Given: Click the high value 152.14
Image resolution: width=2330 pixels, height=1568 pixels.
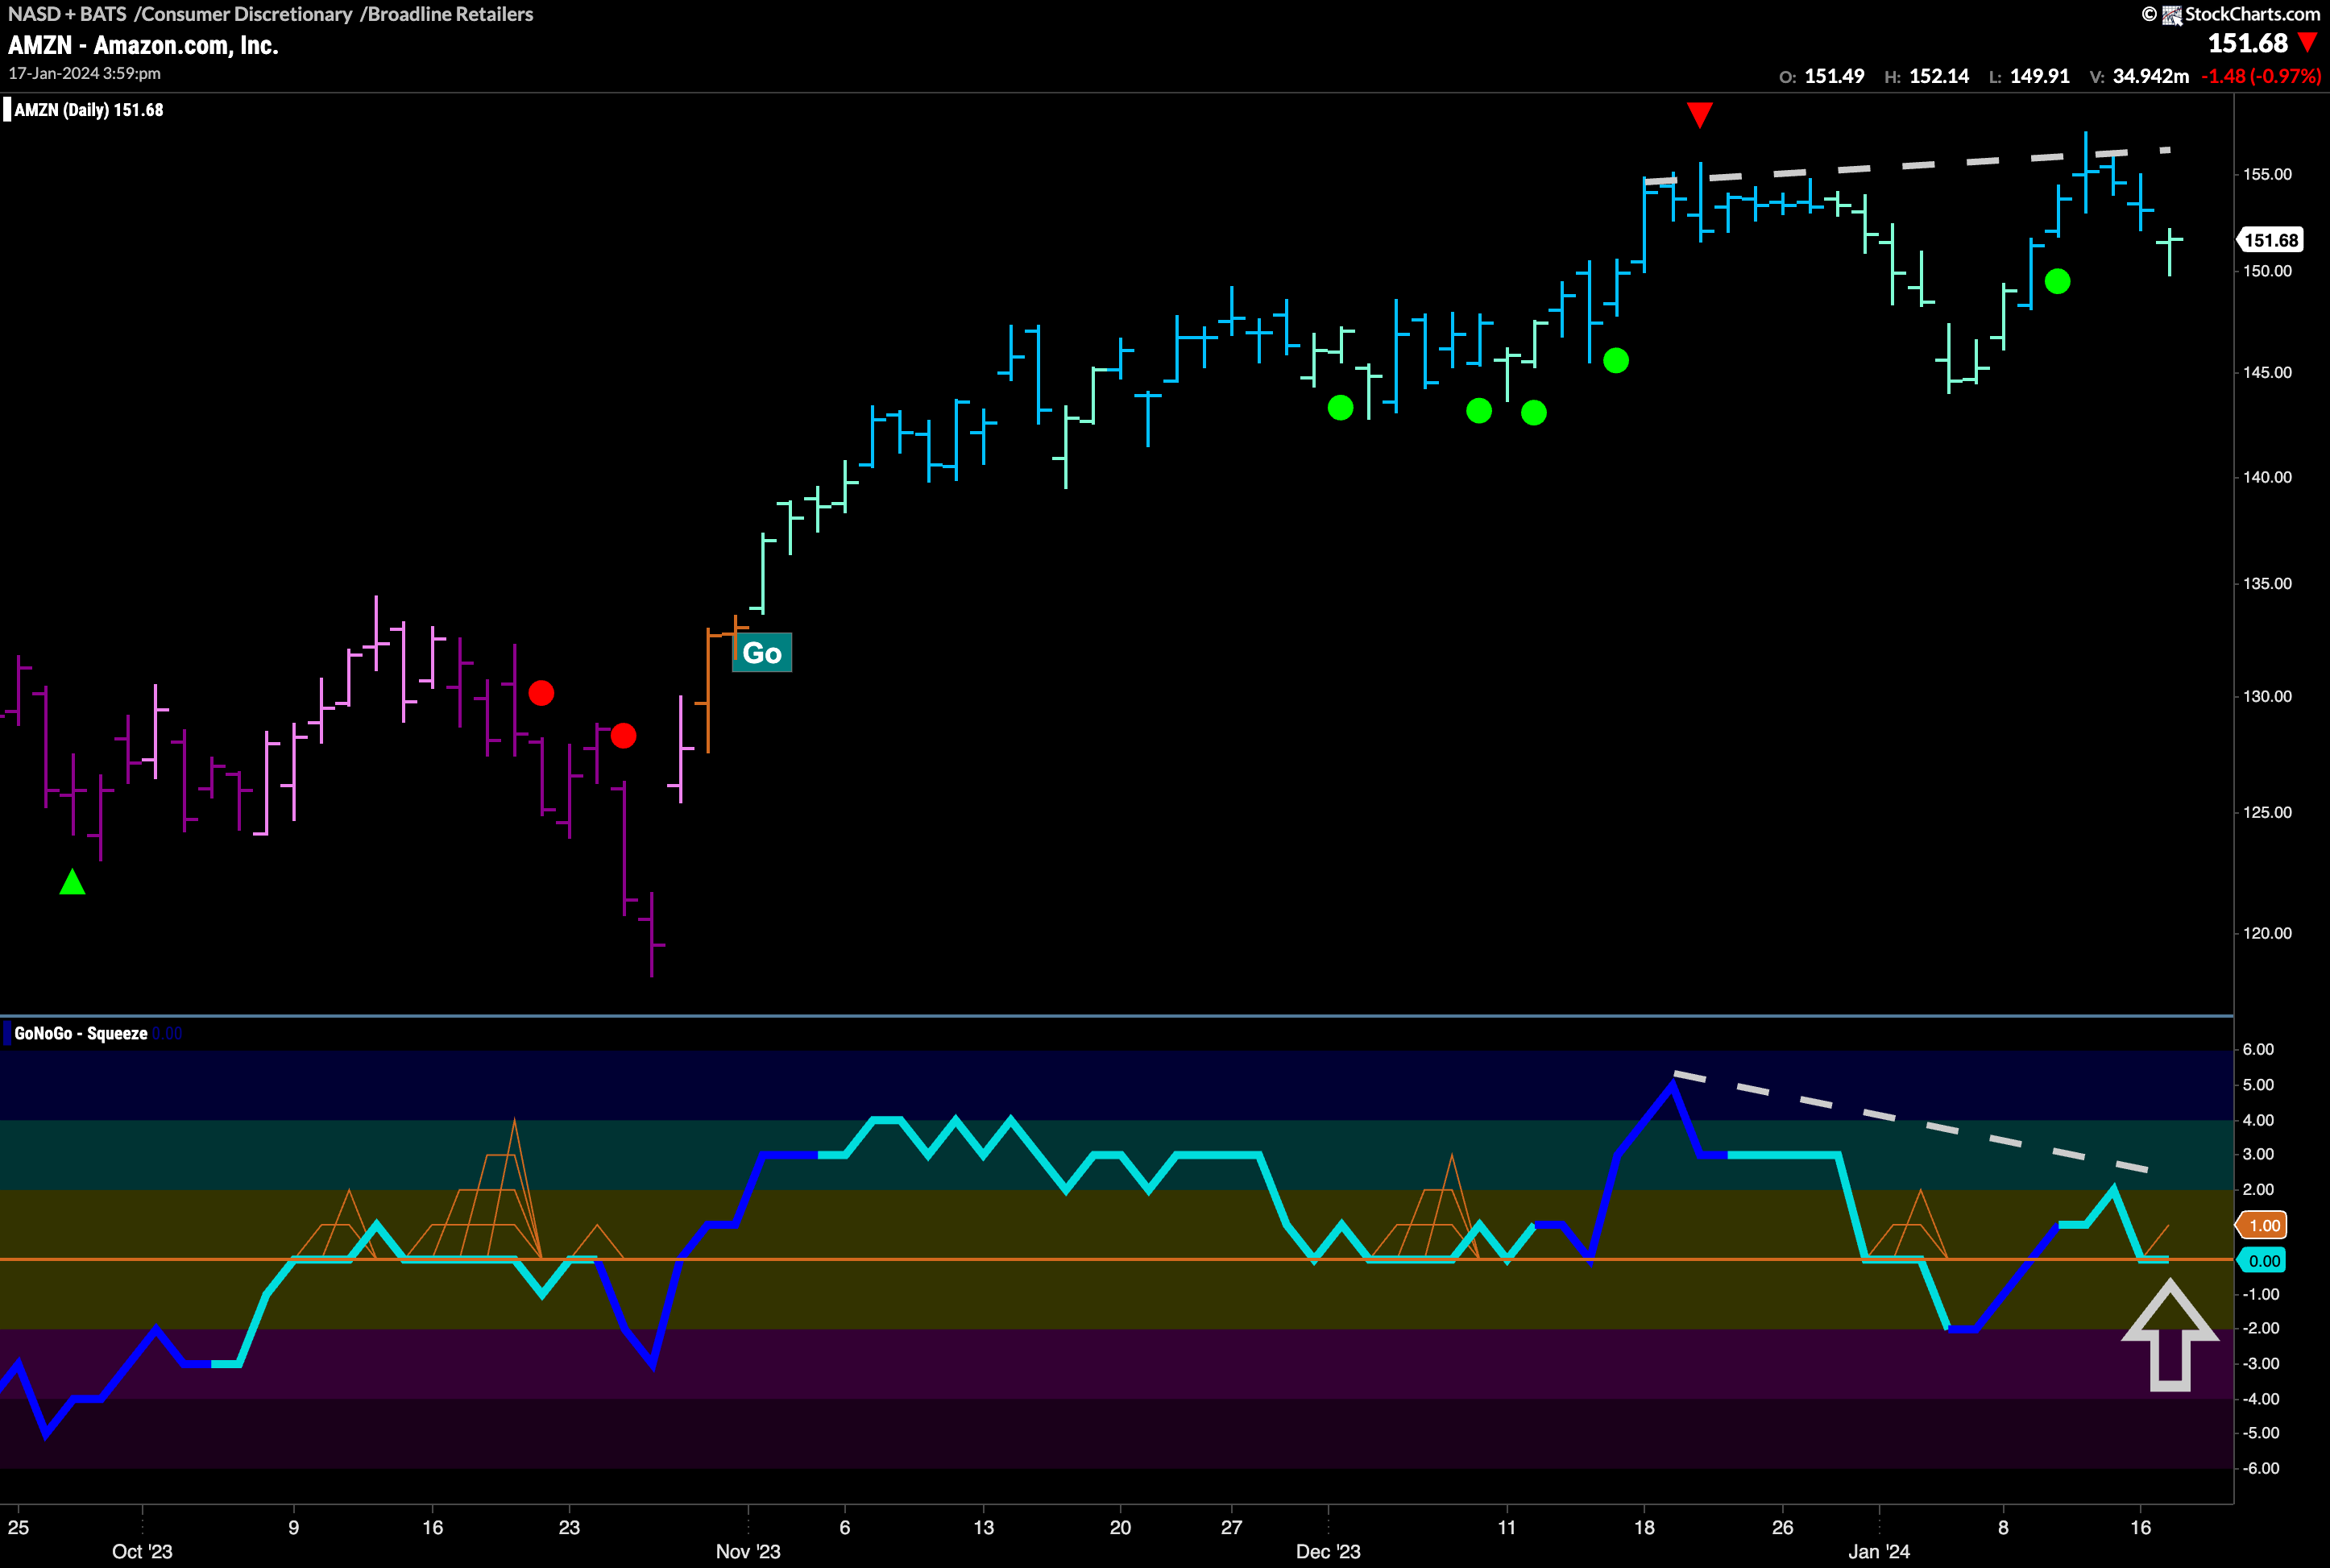Looking at the screenshot, I should (x=1939, y=76).
